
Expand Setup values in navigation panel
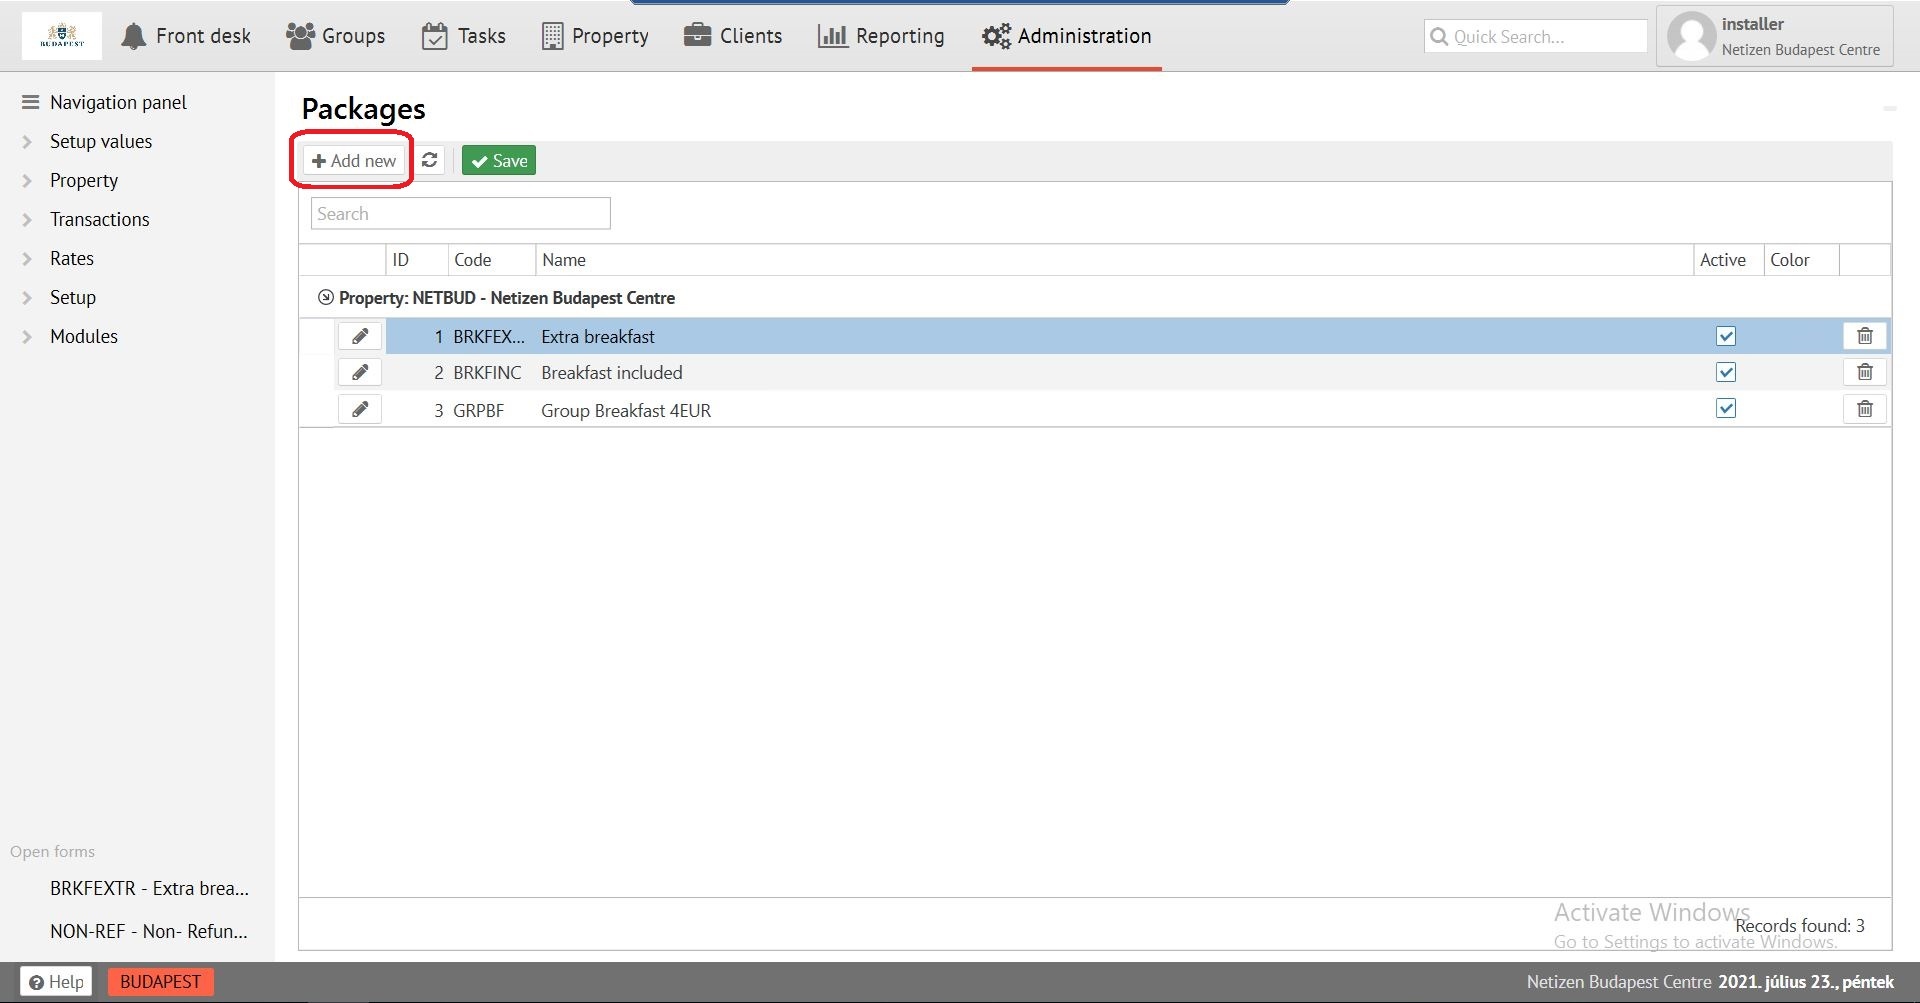coord(27,142)
